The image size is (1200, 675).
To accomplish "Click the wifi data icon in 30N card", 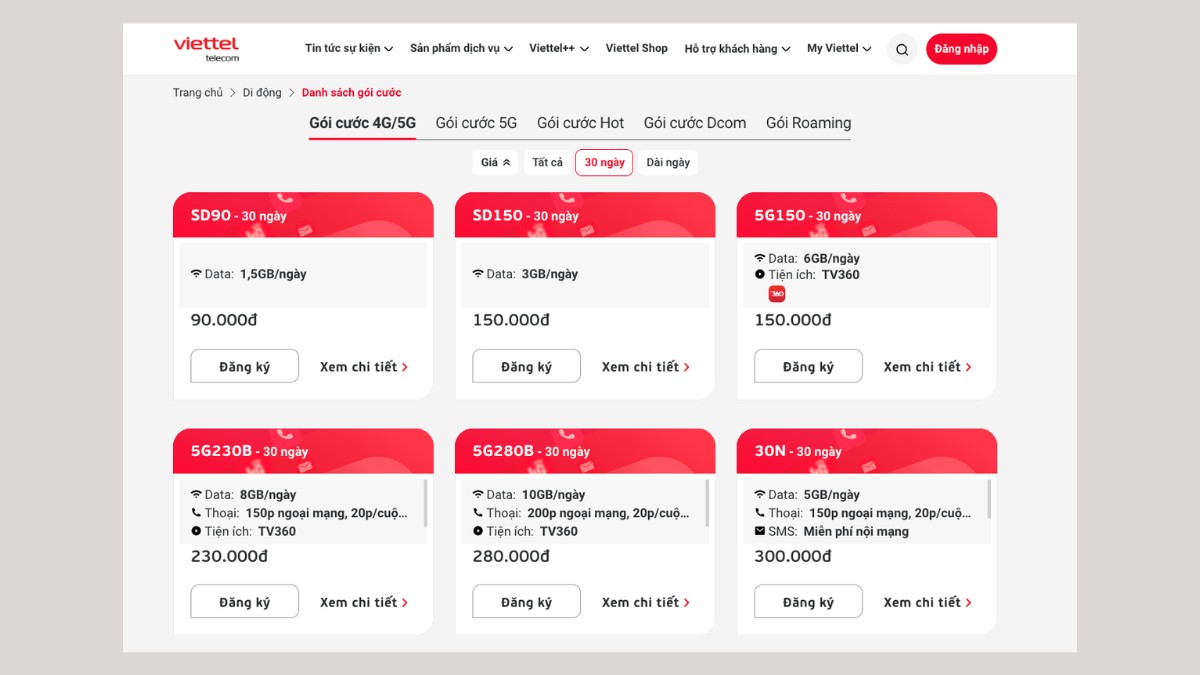I will tap(760, 495).
